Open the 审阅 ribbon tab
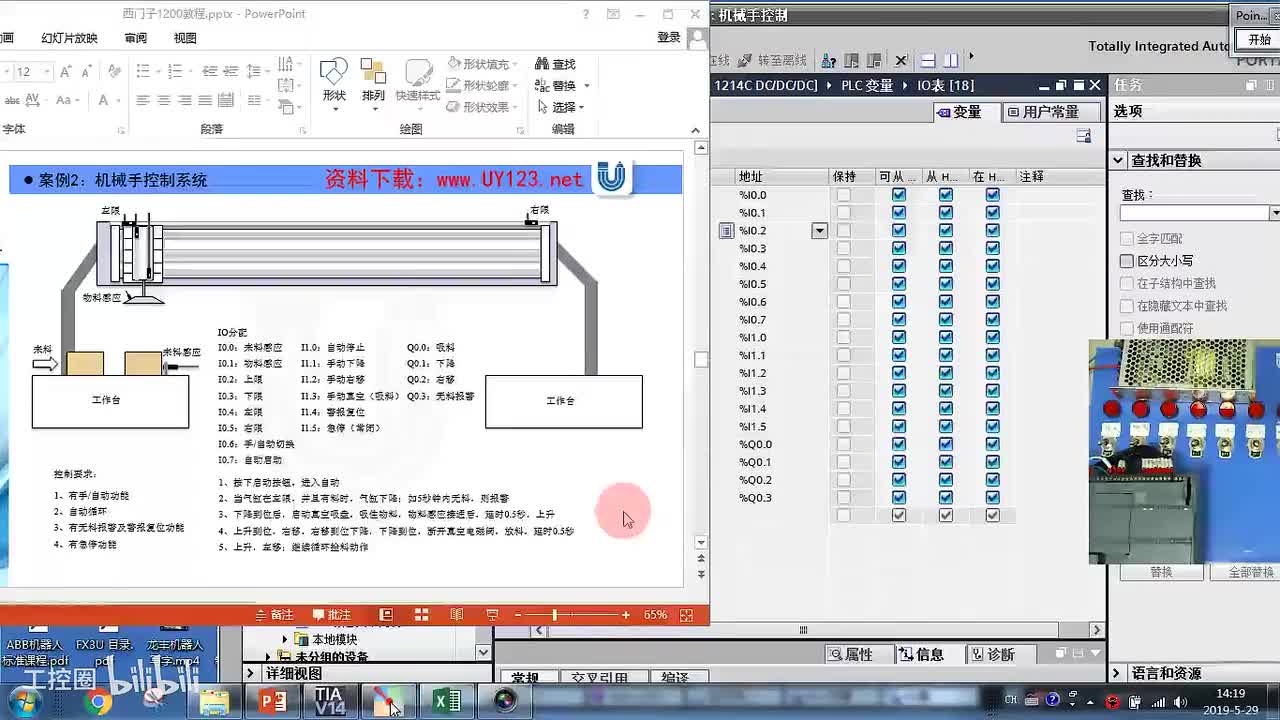 pyautogui.click(x=135, y=38)
